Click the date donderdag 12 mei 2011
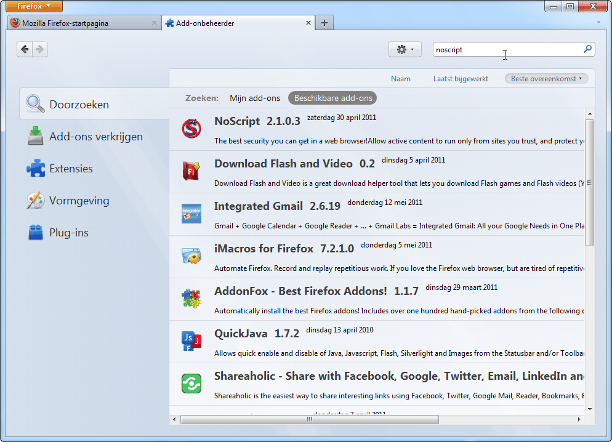The image size is (612, 442). [385, 202]
